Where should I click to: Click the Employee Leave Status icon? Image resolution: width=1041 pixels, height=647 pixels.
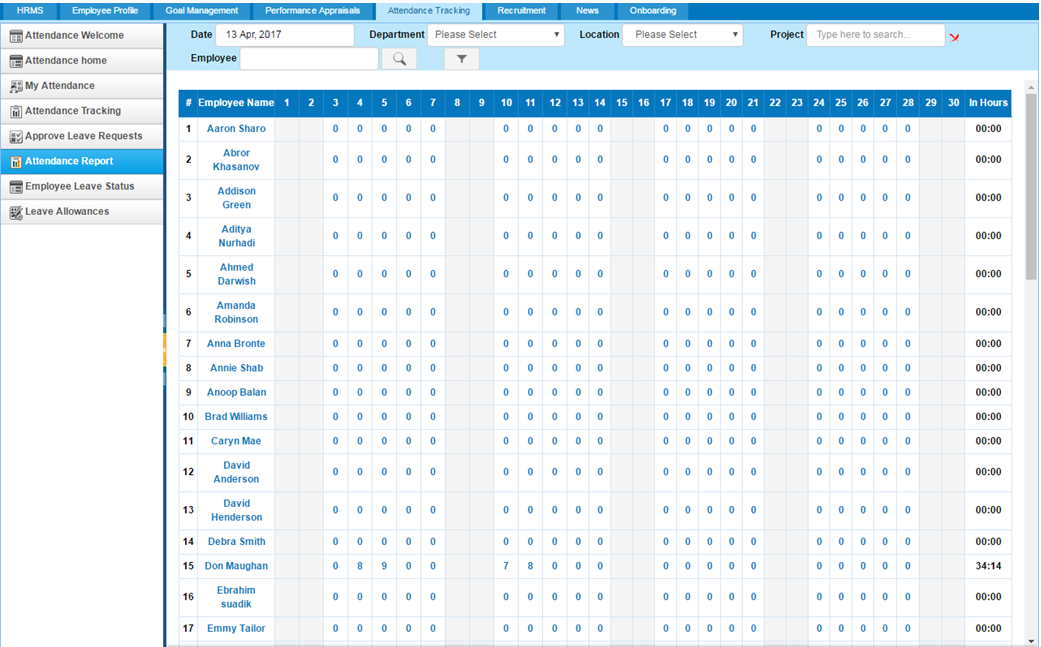pos(16,187)
